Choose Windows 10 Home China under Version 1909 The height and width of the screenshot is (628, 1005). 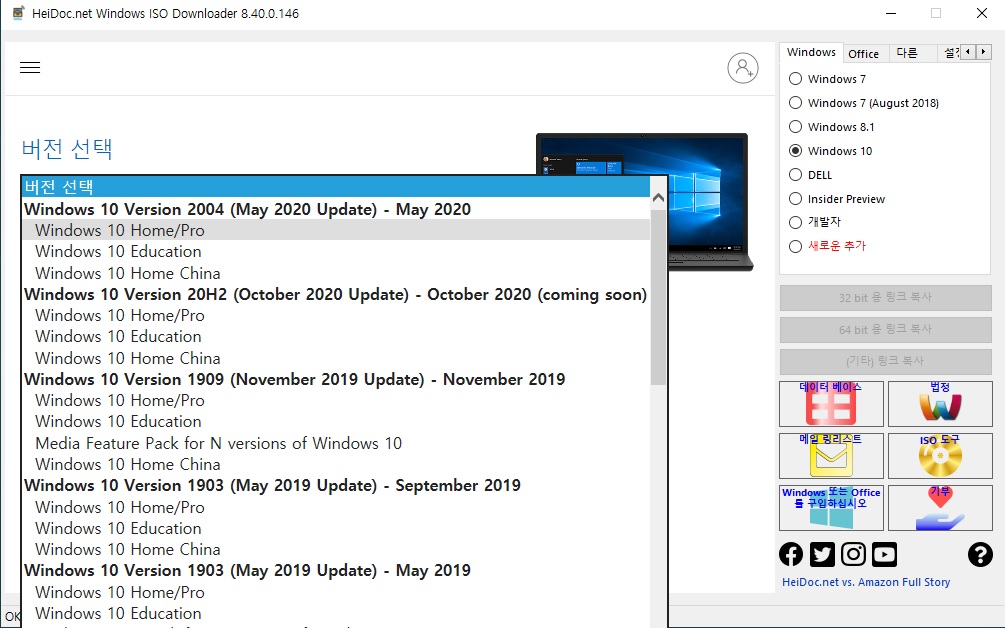point(336,464)
